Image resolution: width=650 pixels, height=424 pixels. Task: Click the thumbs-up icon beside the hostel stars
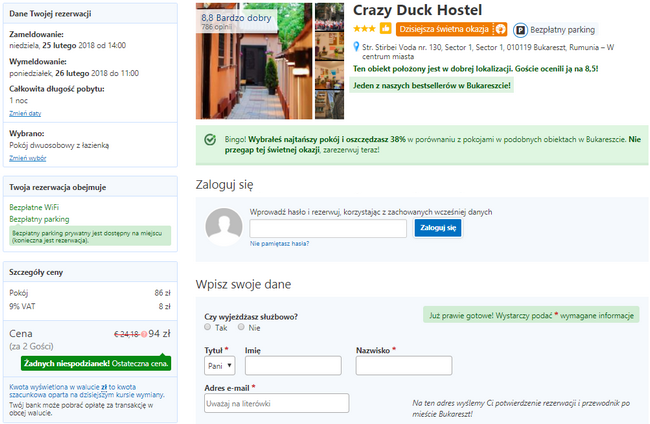386,29
